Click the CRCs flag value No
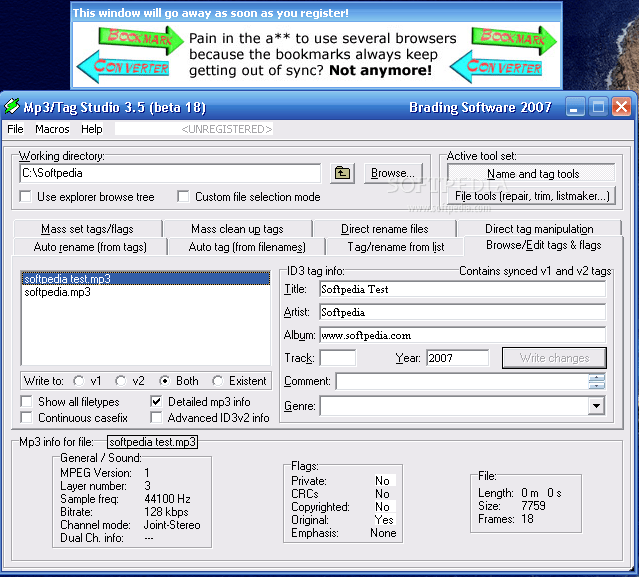This screenshot has width=639, height=577. point(382,494)
